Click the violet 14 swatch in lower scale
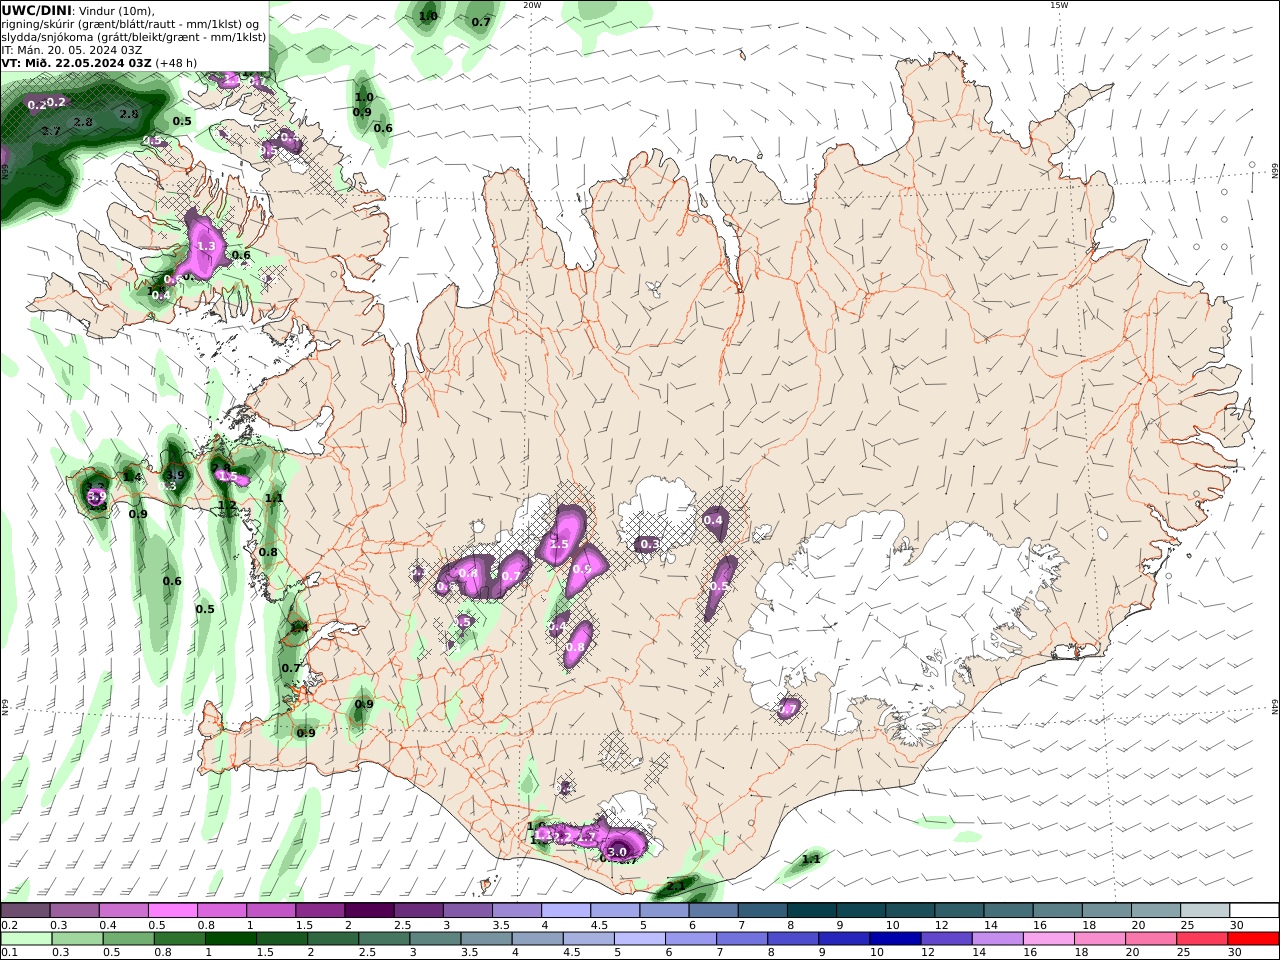The height and width of the screenshot is (960, 1280). (997, 938)
